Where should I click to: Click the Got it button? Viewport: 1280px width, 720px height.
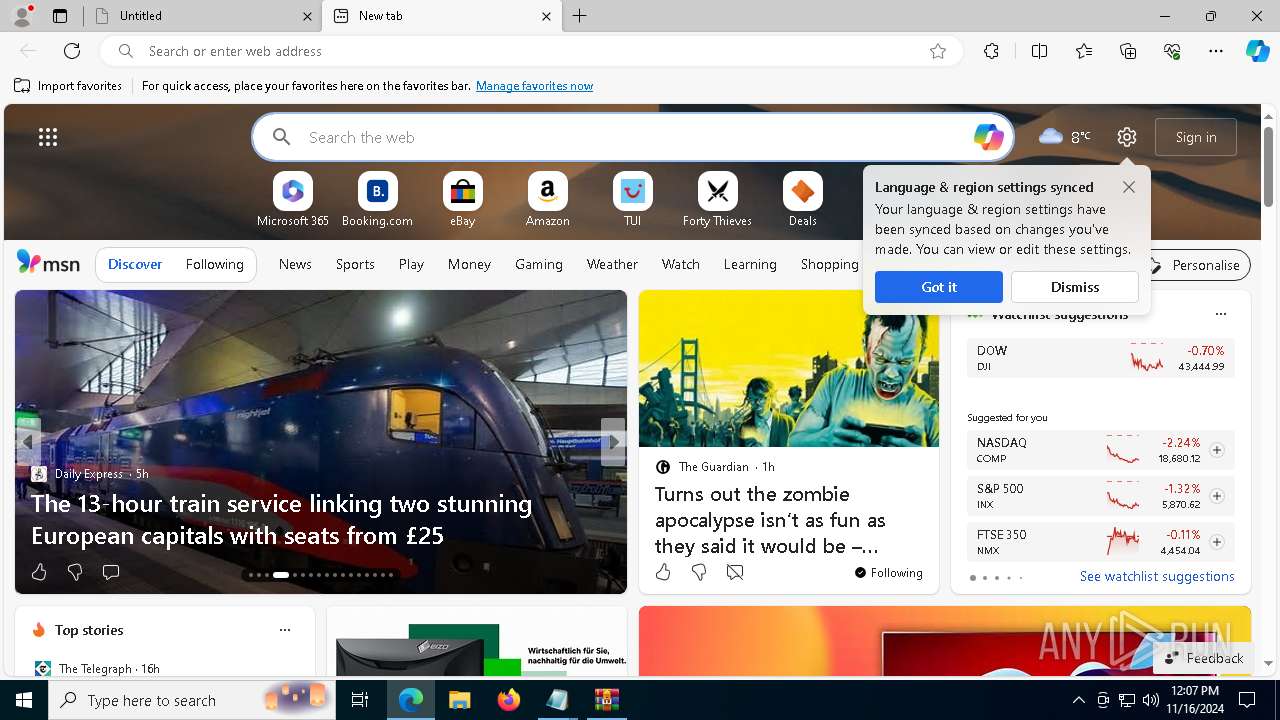point(939,287)
